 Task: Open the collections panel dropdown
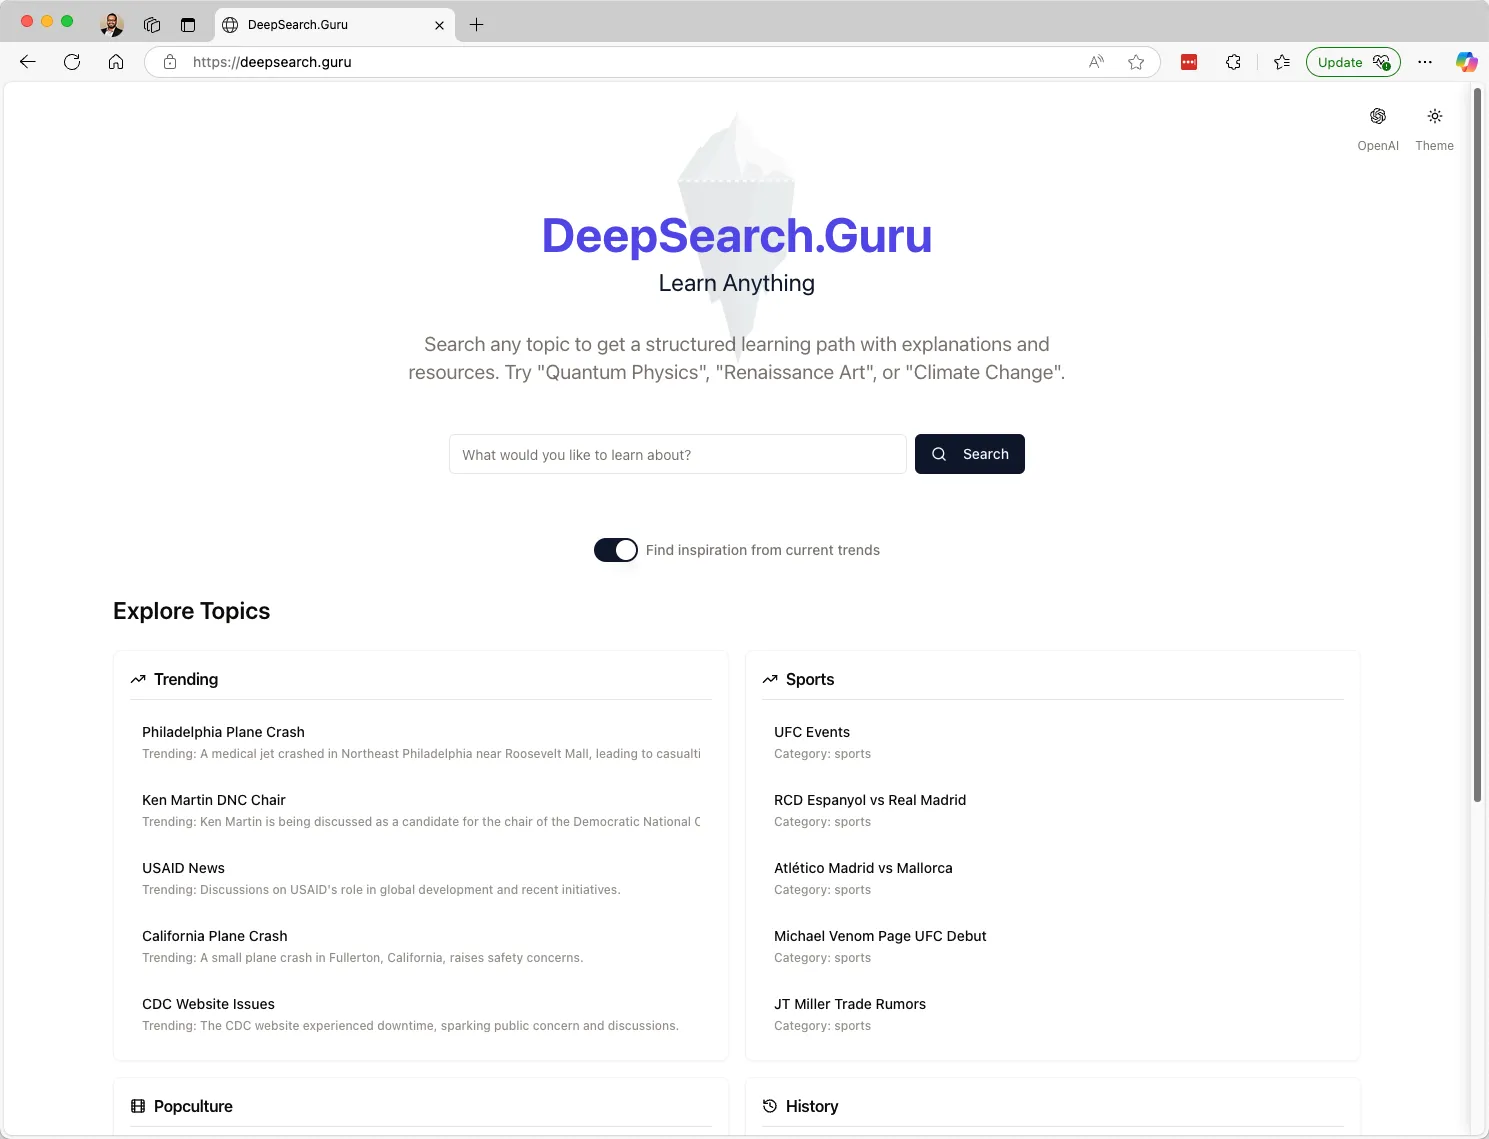1281,61
